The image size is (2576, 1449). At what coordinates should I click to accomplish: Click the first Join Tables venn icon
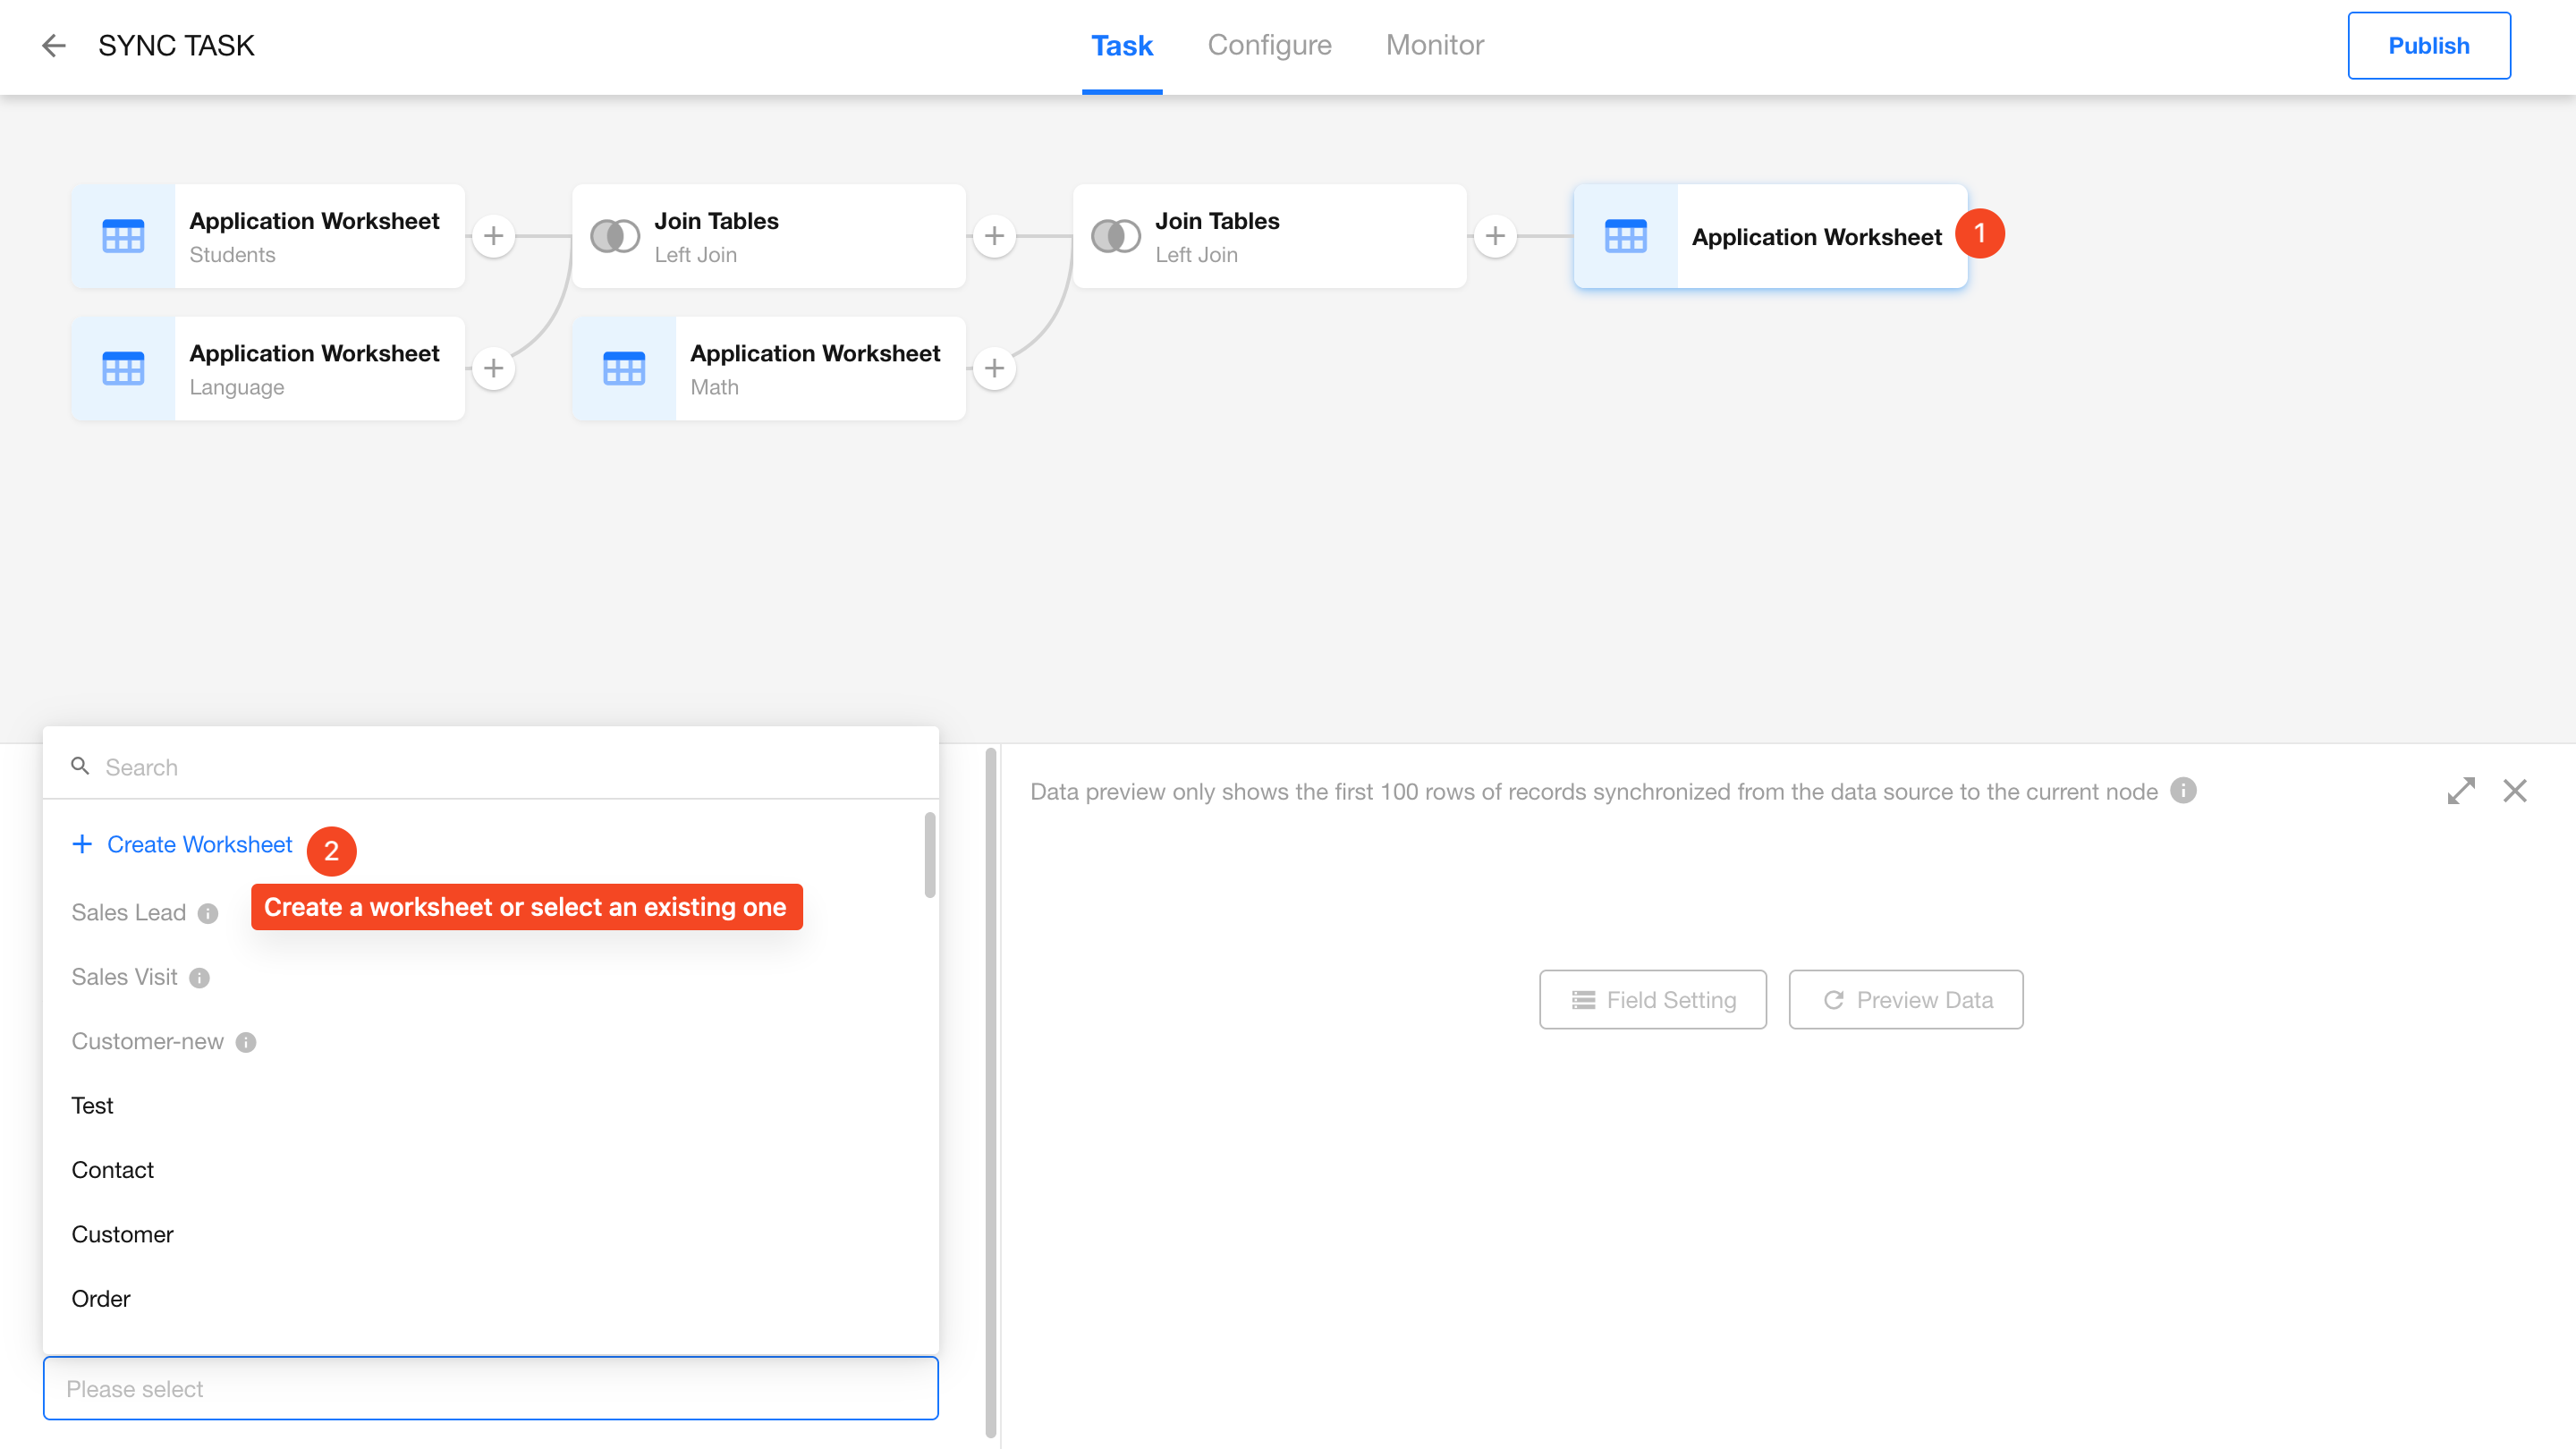(x=615, y=236)
